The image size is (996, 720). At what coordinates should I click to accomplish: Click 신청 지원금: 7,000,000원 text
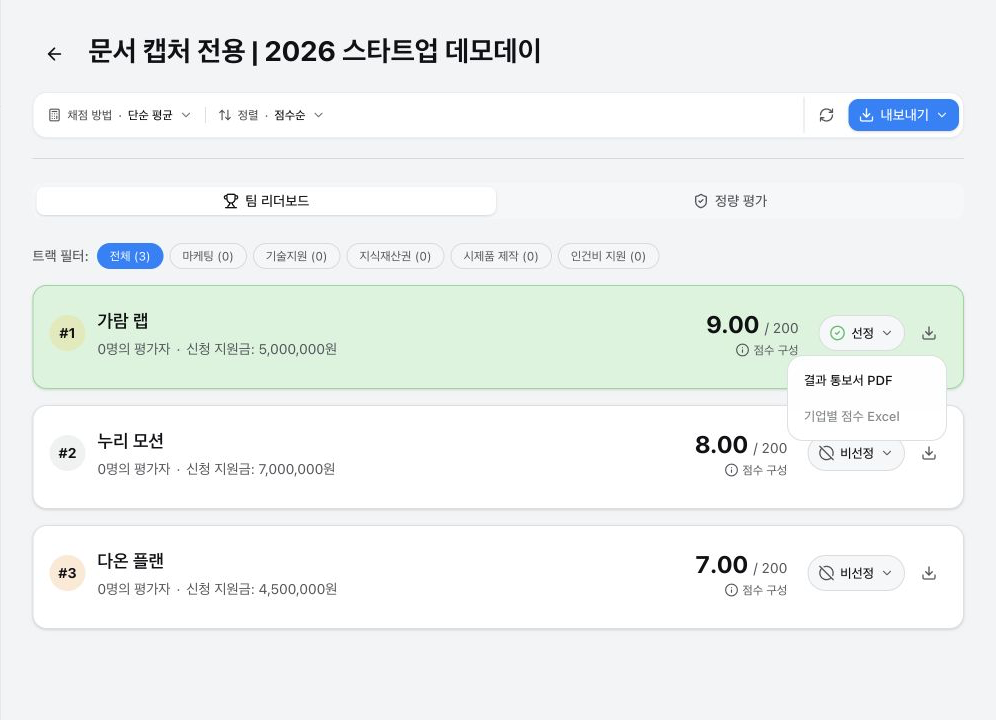coord(261,470)
